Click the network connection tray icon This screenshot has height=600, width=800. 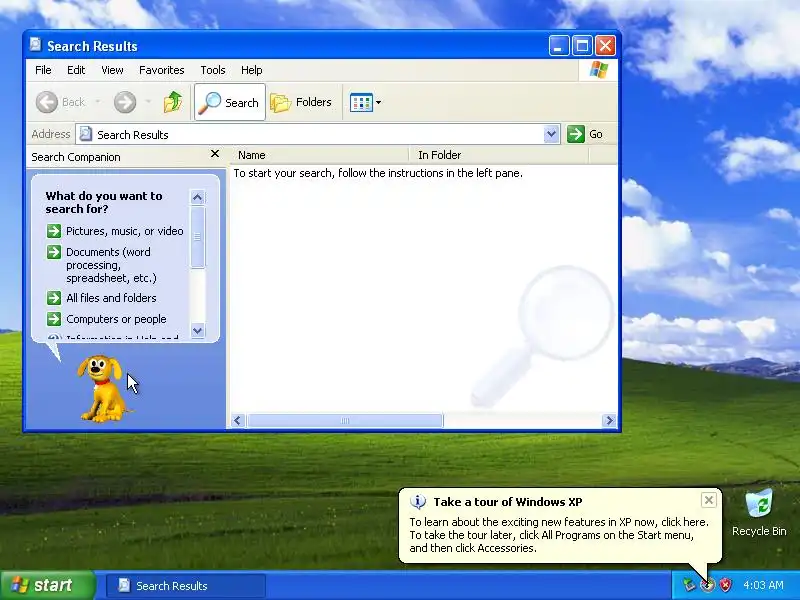click(x=689, y=585)
